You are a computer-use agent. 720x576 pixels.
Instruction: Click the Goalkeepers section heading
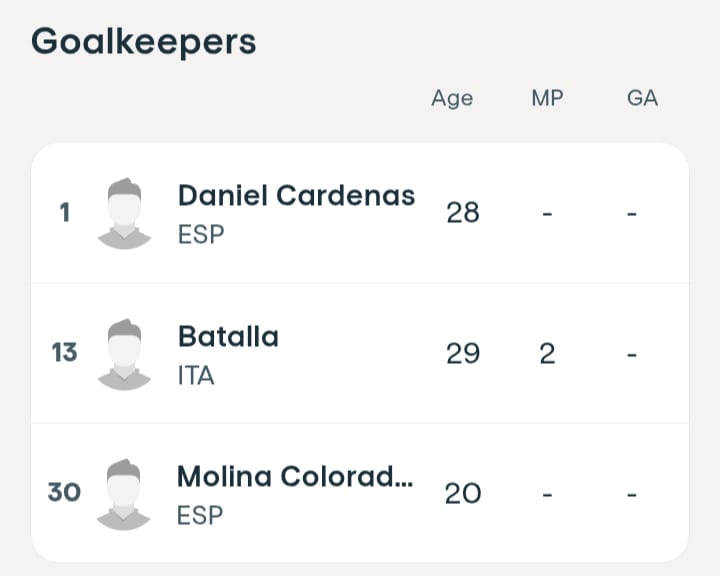tap(144, 42)
